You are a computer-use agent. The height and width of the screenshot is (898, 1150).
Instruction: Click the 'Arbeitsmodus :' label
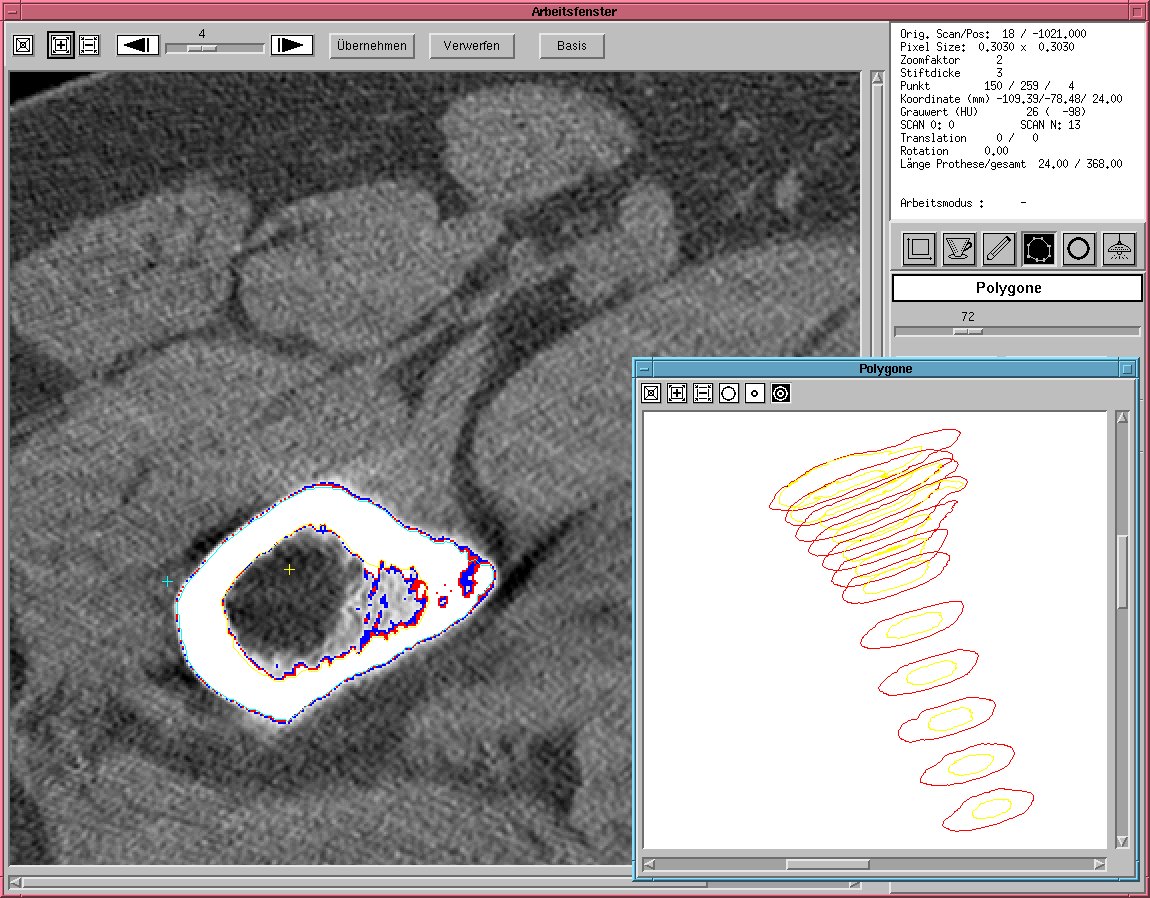942,203
